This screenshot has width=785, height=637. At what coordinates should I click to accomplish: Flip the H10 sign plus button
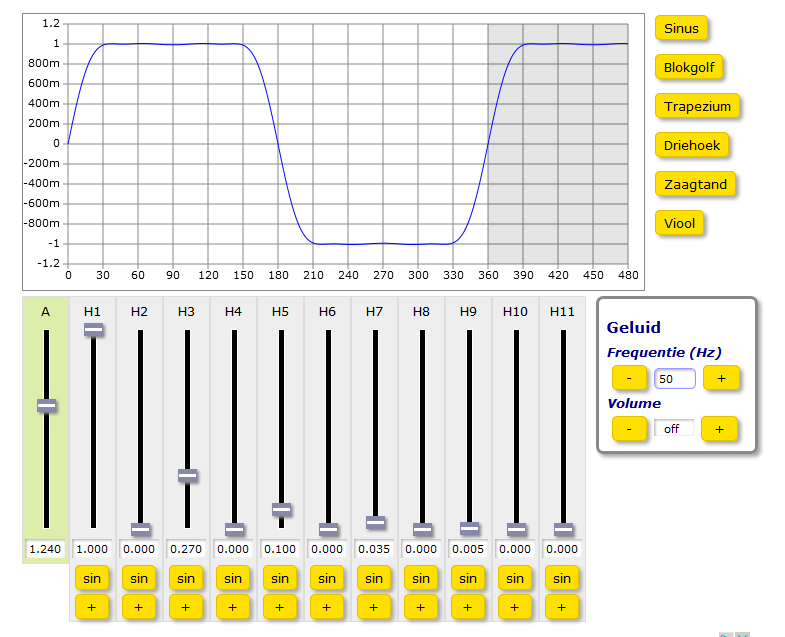pyautogui.click(x=515, y=607)
